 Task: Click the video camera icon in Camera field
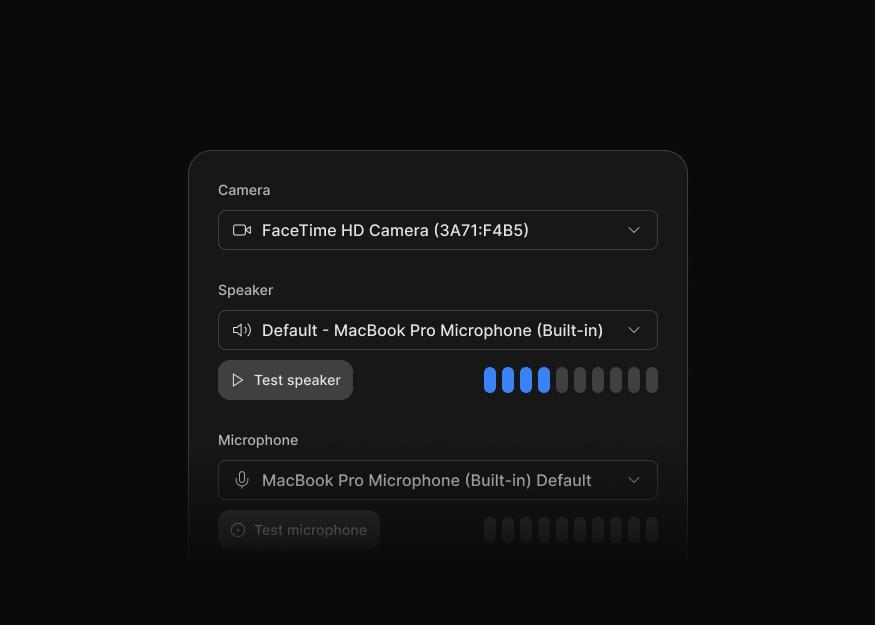click(x=242, y=230)
